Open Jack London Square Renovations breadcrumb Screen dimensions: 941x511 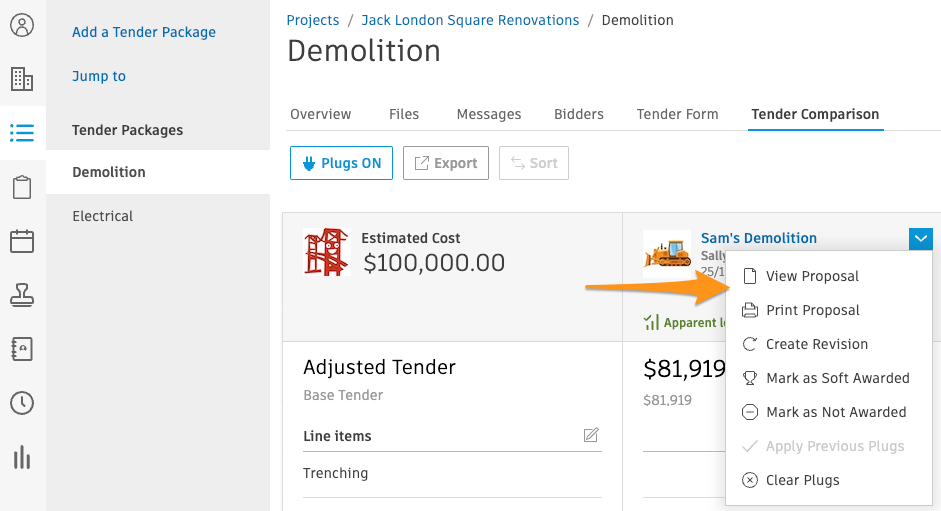tap(470, 20)
